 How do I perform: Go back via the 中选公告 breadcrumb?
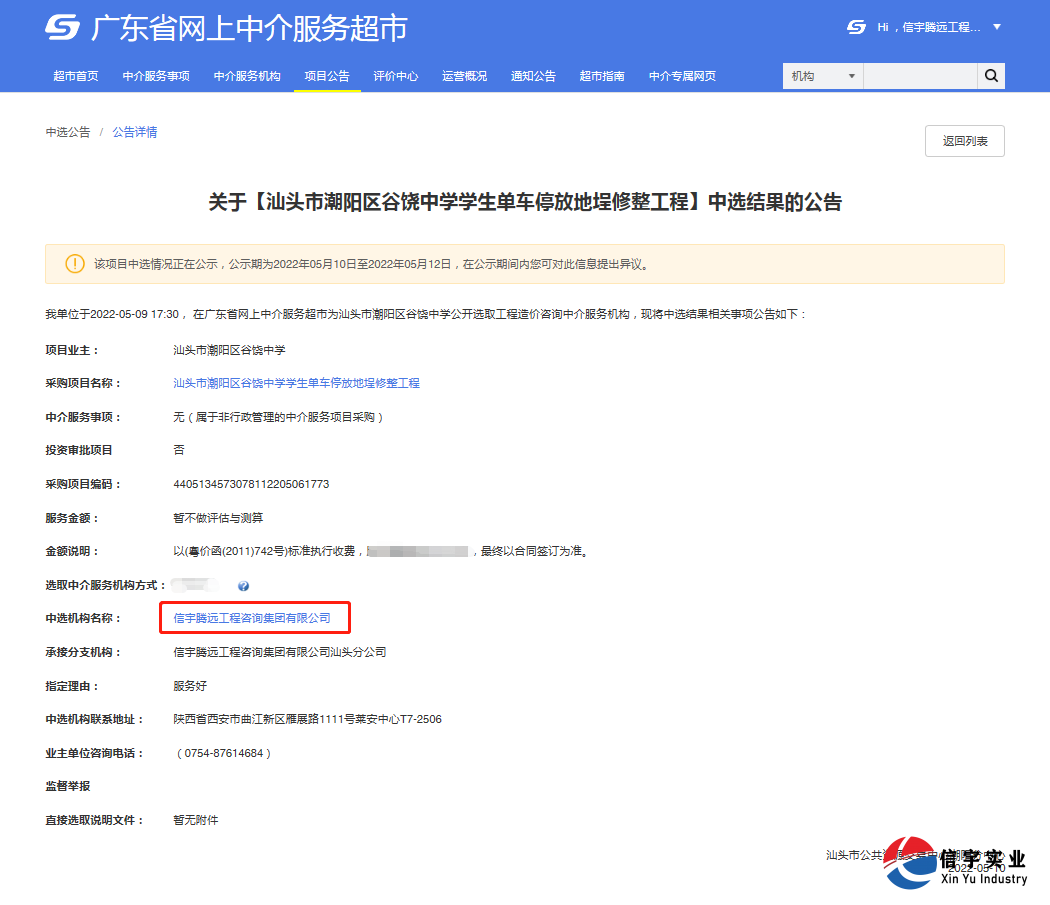tap(67, 131)
